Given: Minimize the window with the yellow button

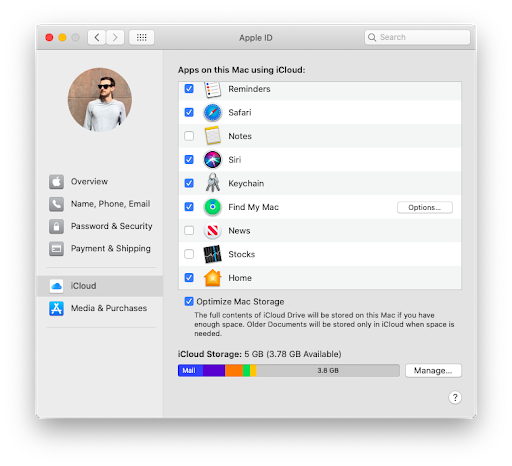Looking at the screenshot, I should (62, 37).
